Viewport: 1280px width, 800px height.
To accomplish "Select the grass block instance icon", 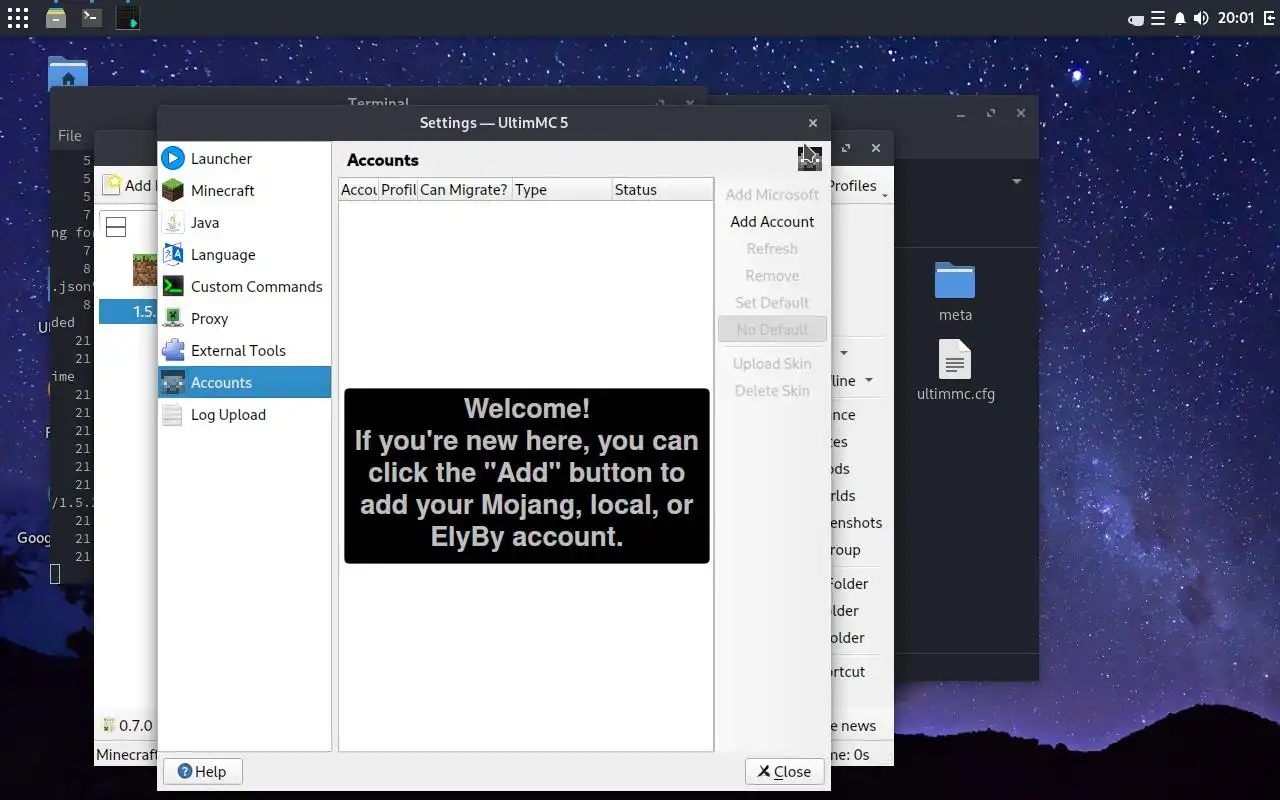I will [145, 270].
